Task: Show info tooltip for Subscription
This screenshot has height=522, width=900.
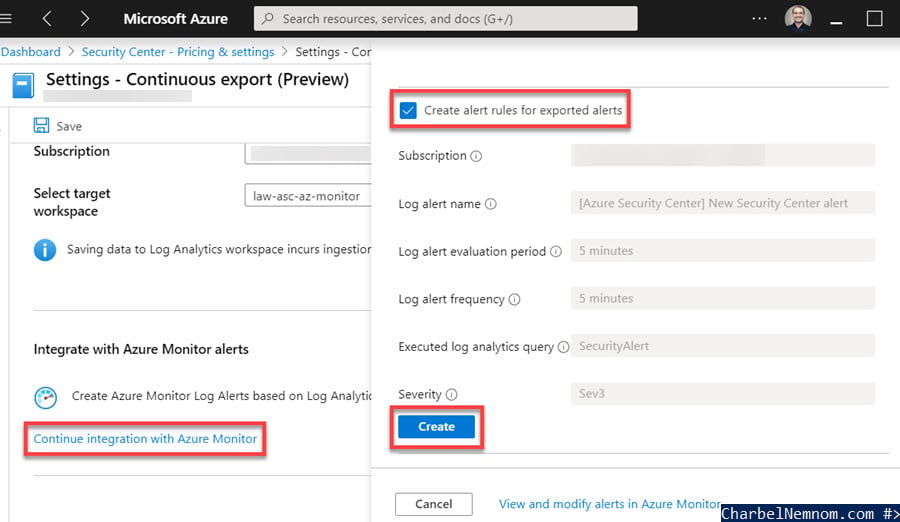Action: [476, 156]
